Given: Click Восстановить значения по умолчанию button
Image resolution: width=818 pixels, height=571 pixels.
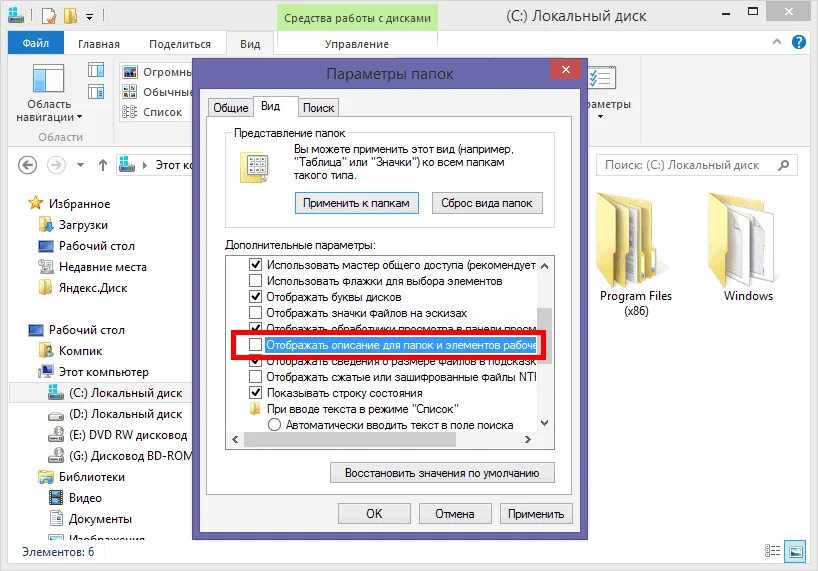Looking at the screenshot, I should point(442,473).
